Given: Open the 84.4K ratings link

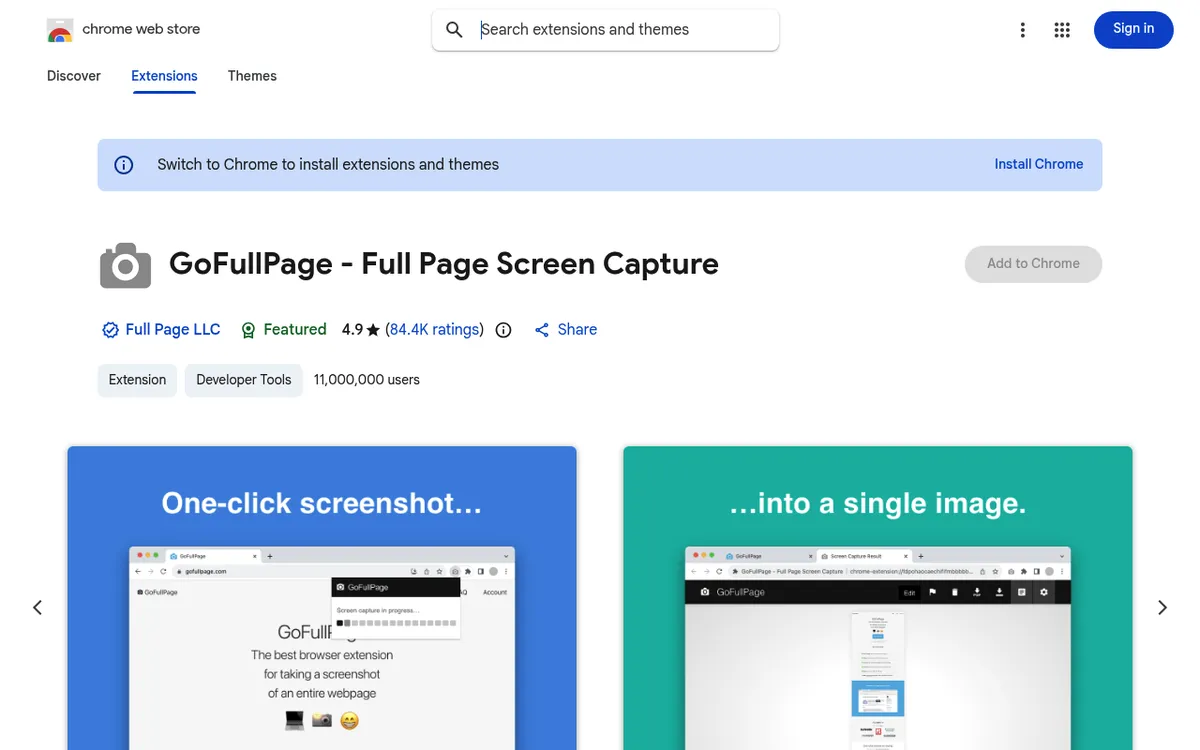Looking at the screenshot, I should tap(434, 330).
